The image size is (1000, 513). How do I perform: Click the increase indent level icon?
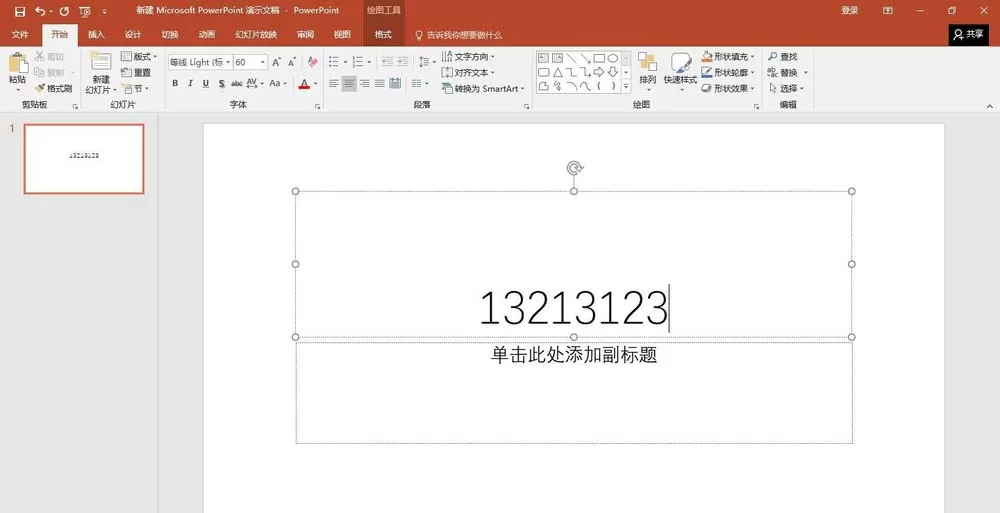coord(402,62)
